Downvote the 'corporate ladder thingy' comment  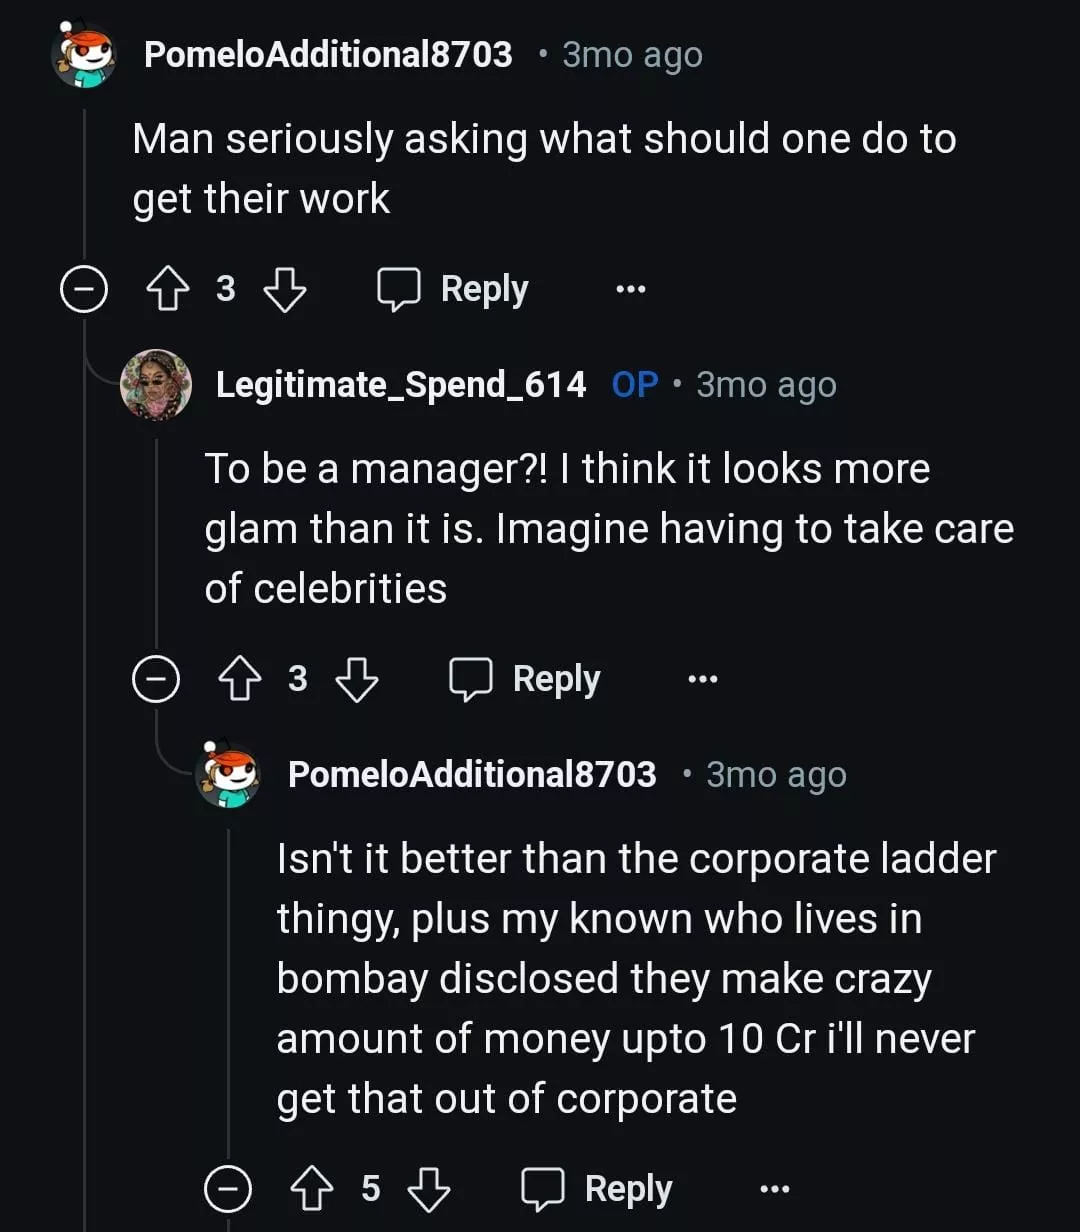pyautogui.click(x=429, y=1189)
